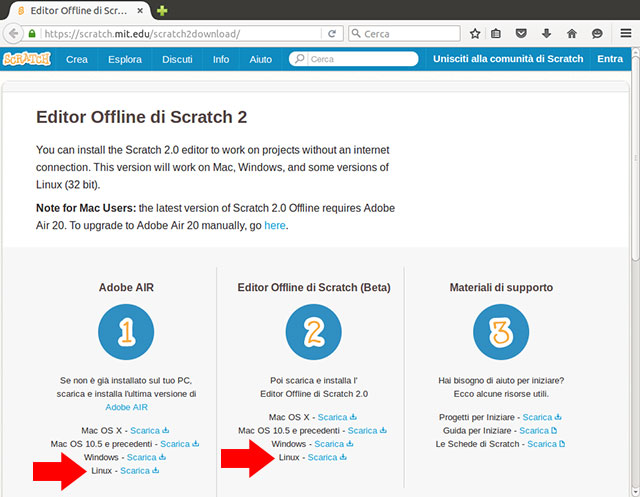Download Le Schede di Scratch via Scarica
Viewport: 640px width, 497px height.
pos(546,444)
